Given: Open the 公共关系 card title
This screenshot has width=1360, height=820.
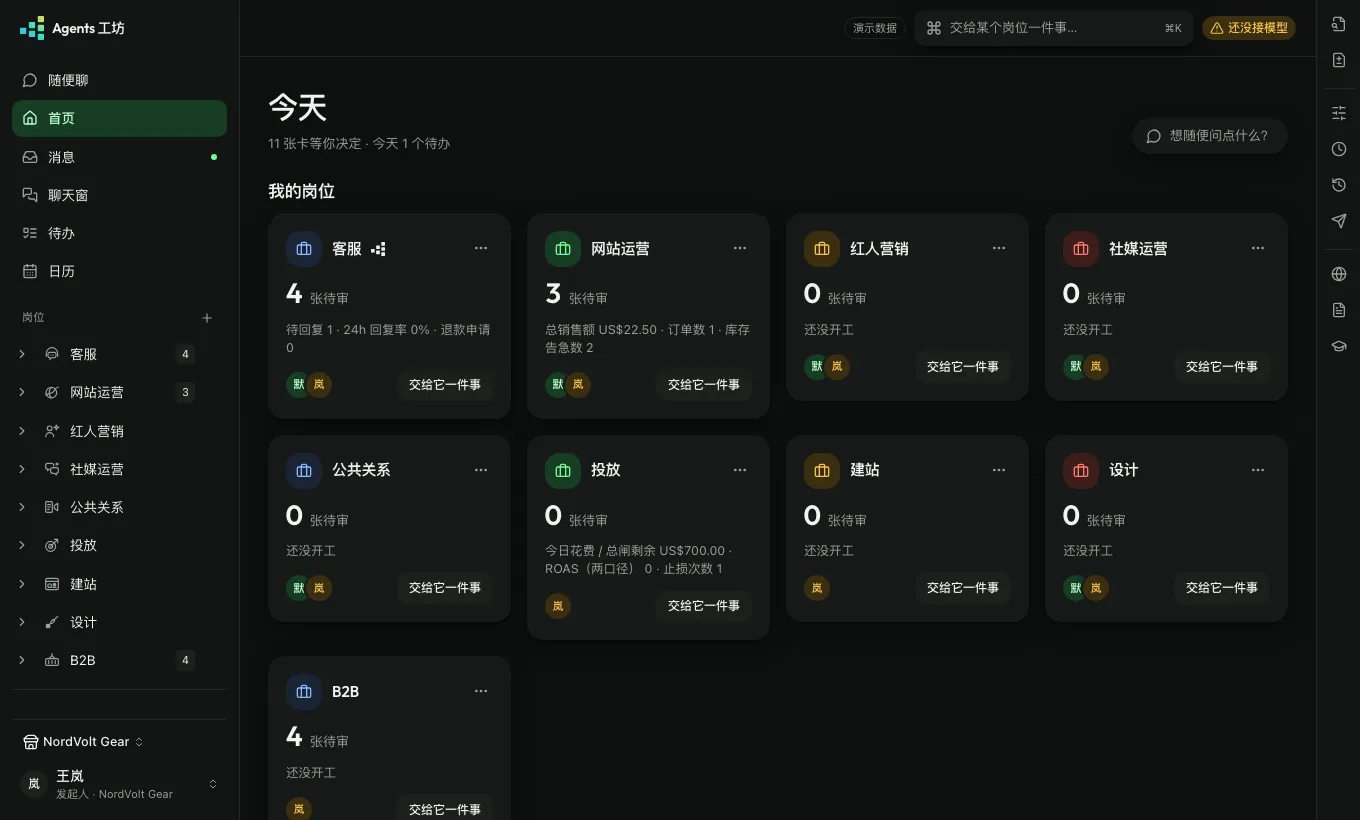Looking at the screenshot, I should coord(361,470).
